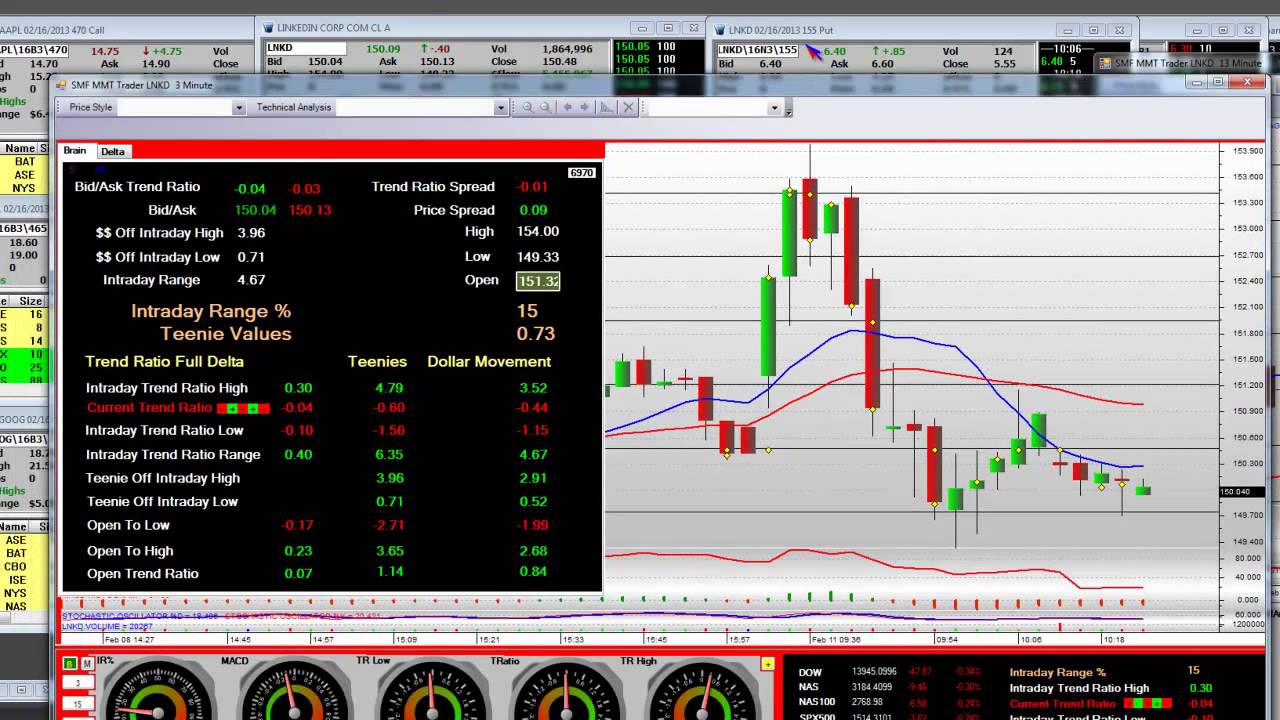Viewport: 1280px width, 720px height.
Task: Click the Dollar Movement column header
Action: tap(489, 362)
